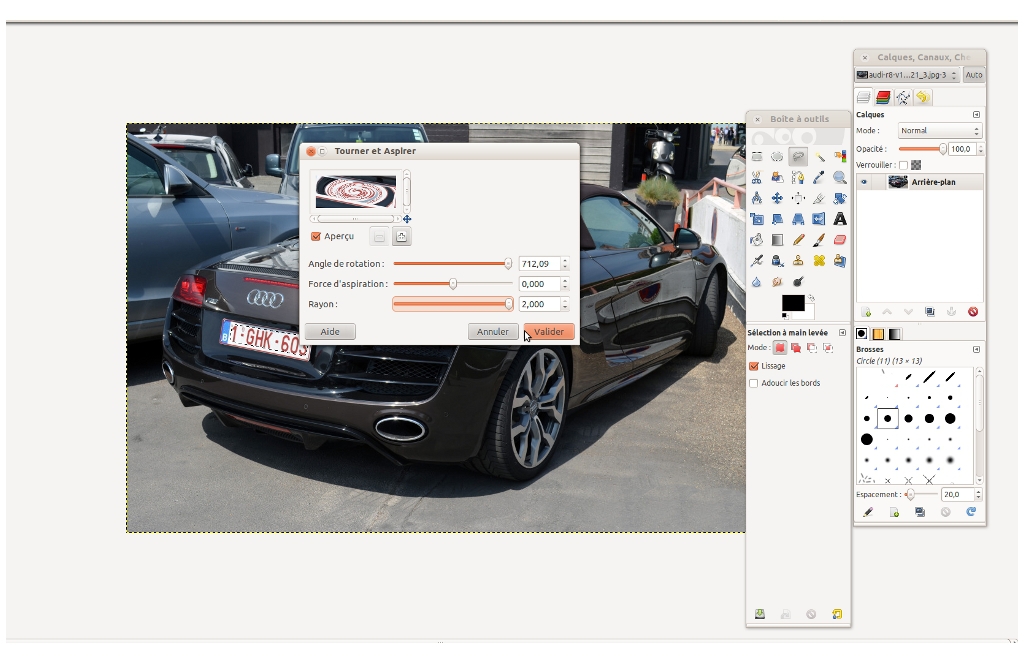The height and width of the screenshot is (662, 1024).
Task: Click the Annuler button
Action: (492, 332)
